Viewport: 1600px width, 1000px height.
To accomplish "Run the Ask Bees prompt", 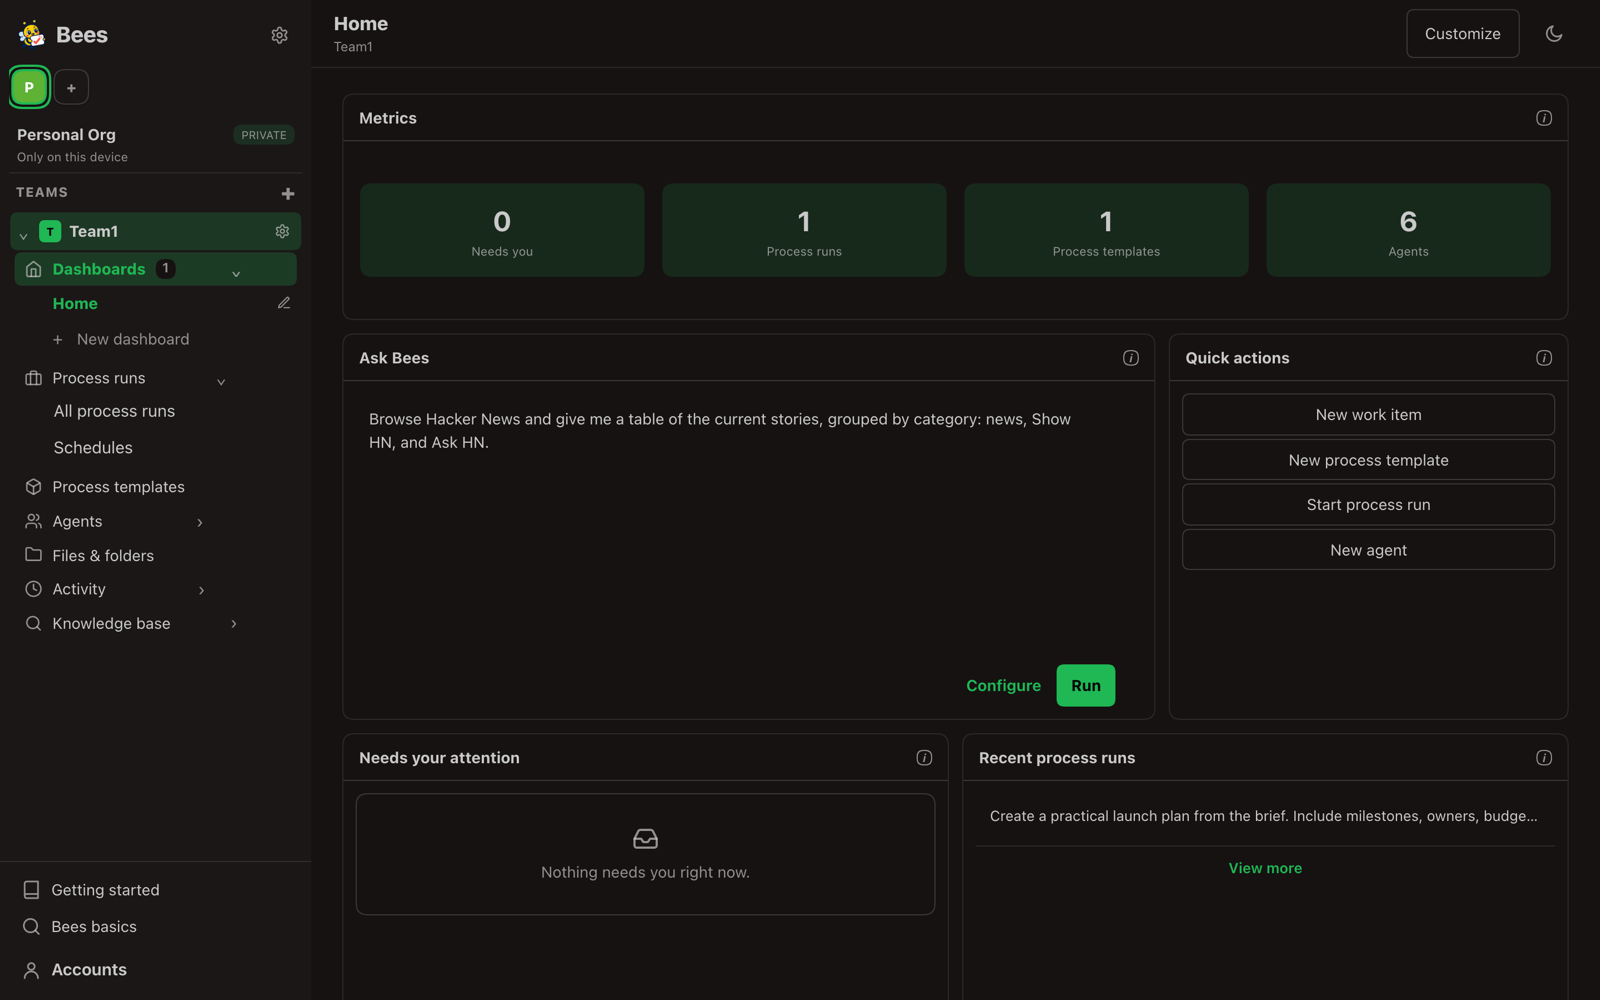I will [1085, 686].
